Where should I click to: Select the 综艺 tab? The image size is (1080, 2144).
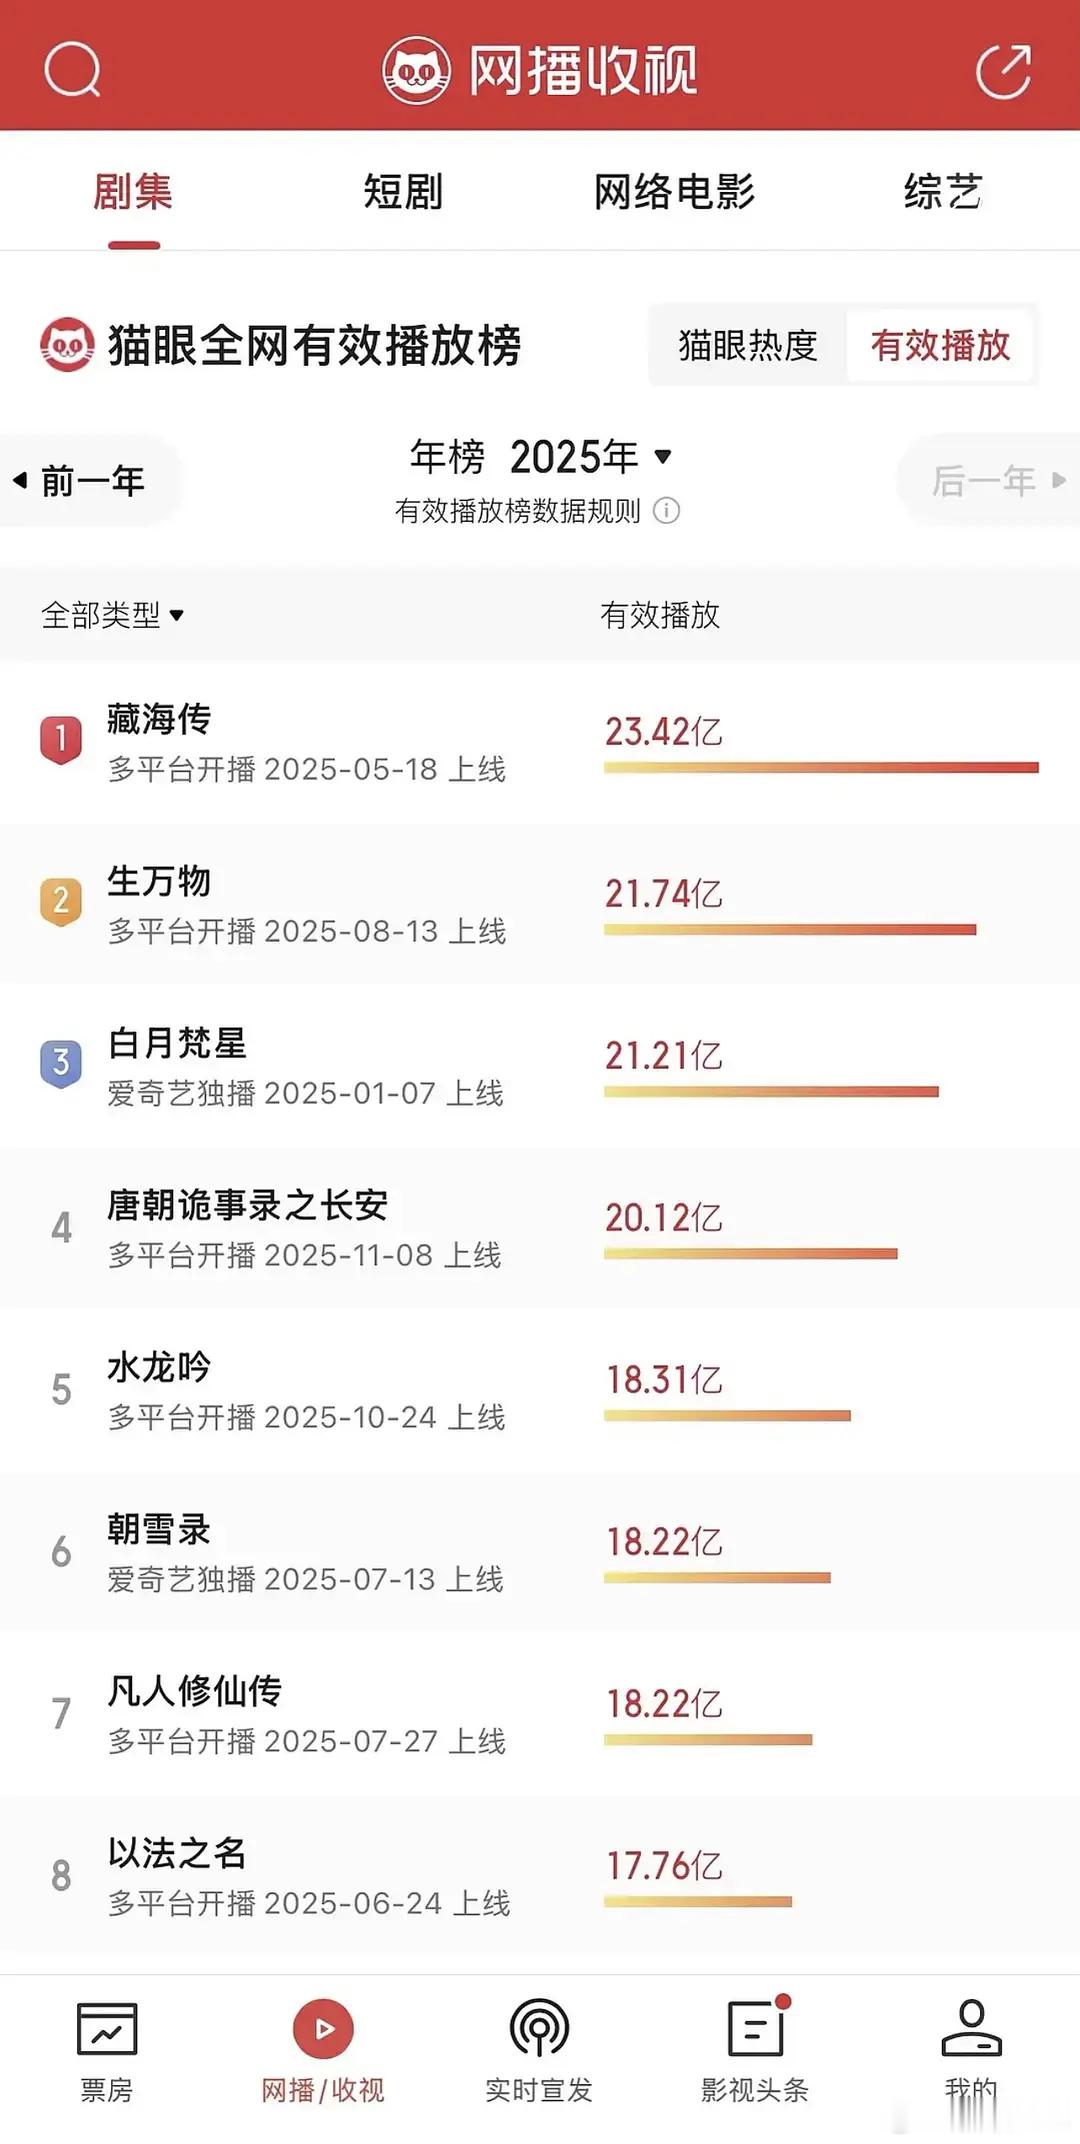943,191
